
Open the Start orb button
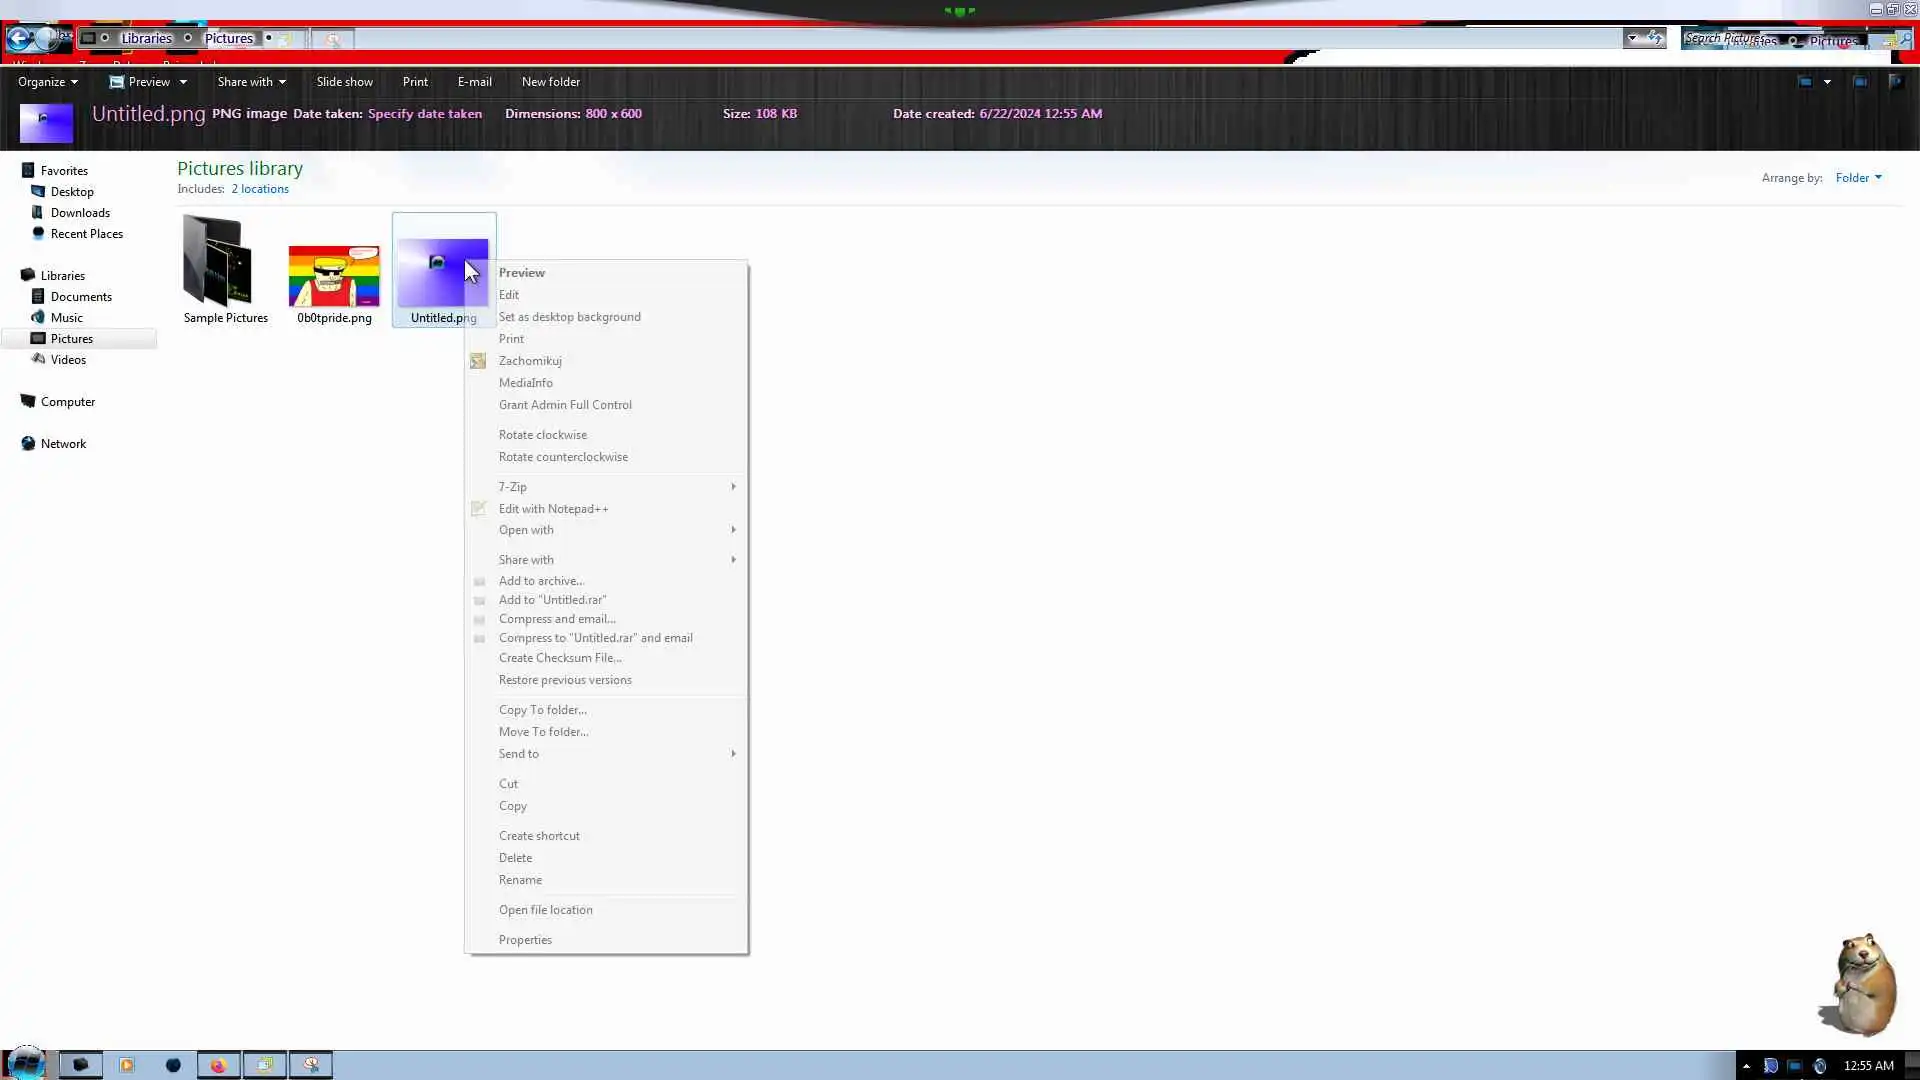[x=26, y=1063]
